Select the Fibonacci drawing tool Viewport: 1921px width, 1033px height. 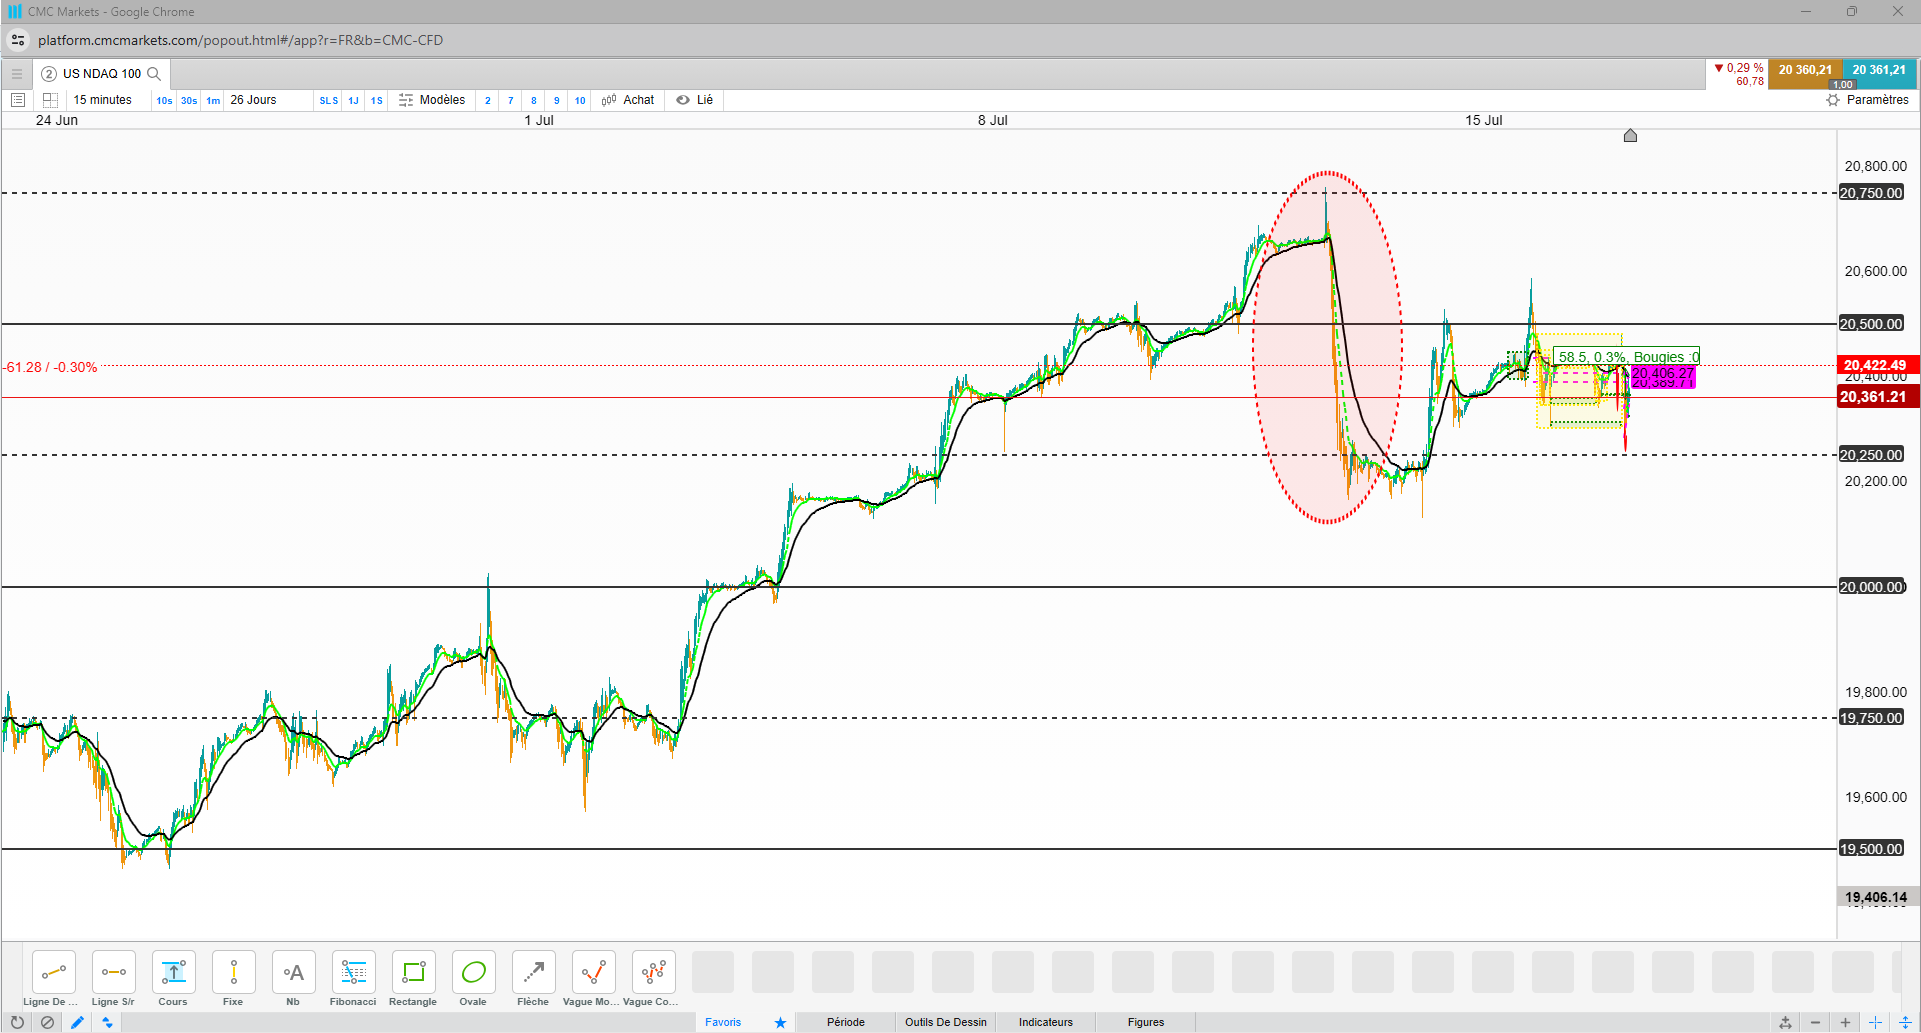353,979
